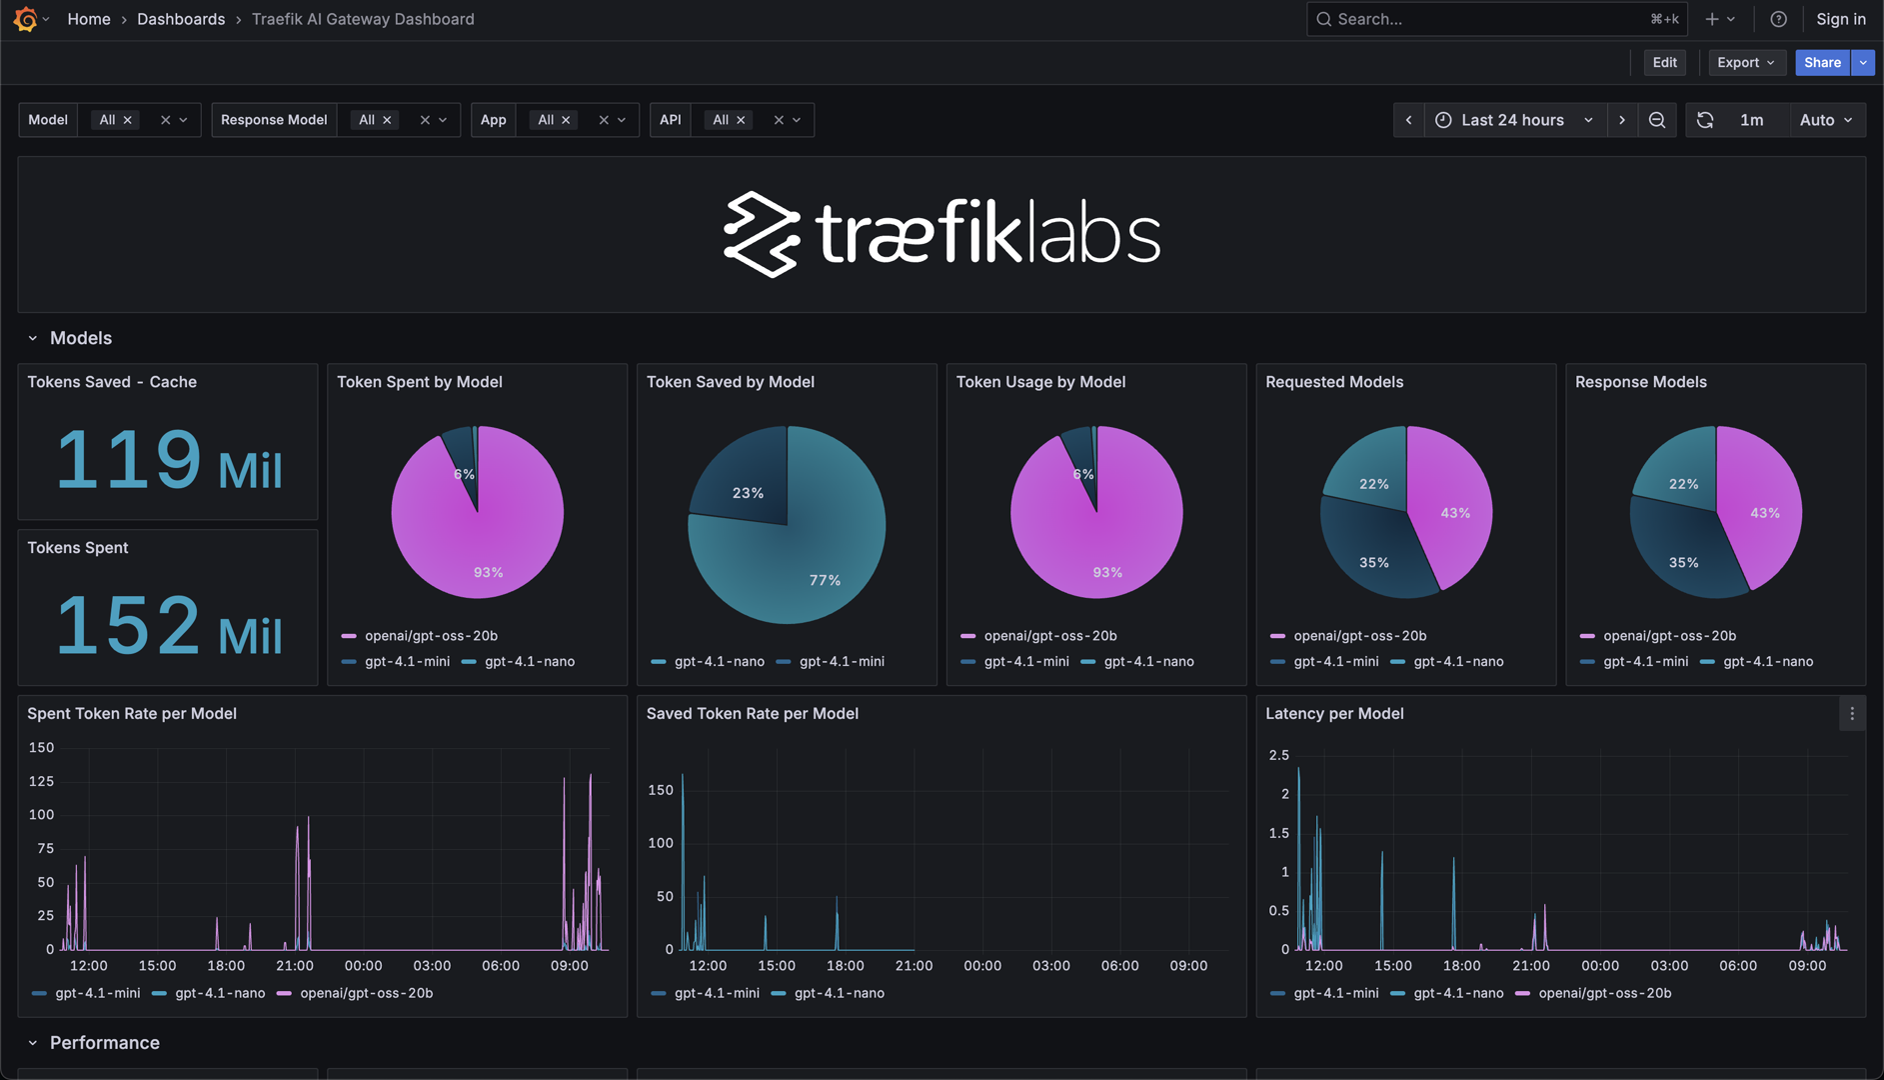Go to Dashboards breadcrumb
This screenshot has height=1080, width=1884.
181,19
